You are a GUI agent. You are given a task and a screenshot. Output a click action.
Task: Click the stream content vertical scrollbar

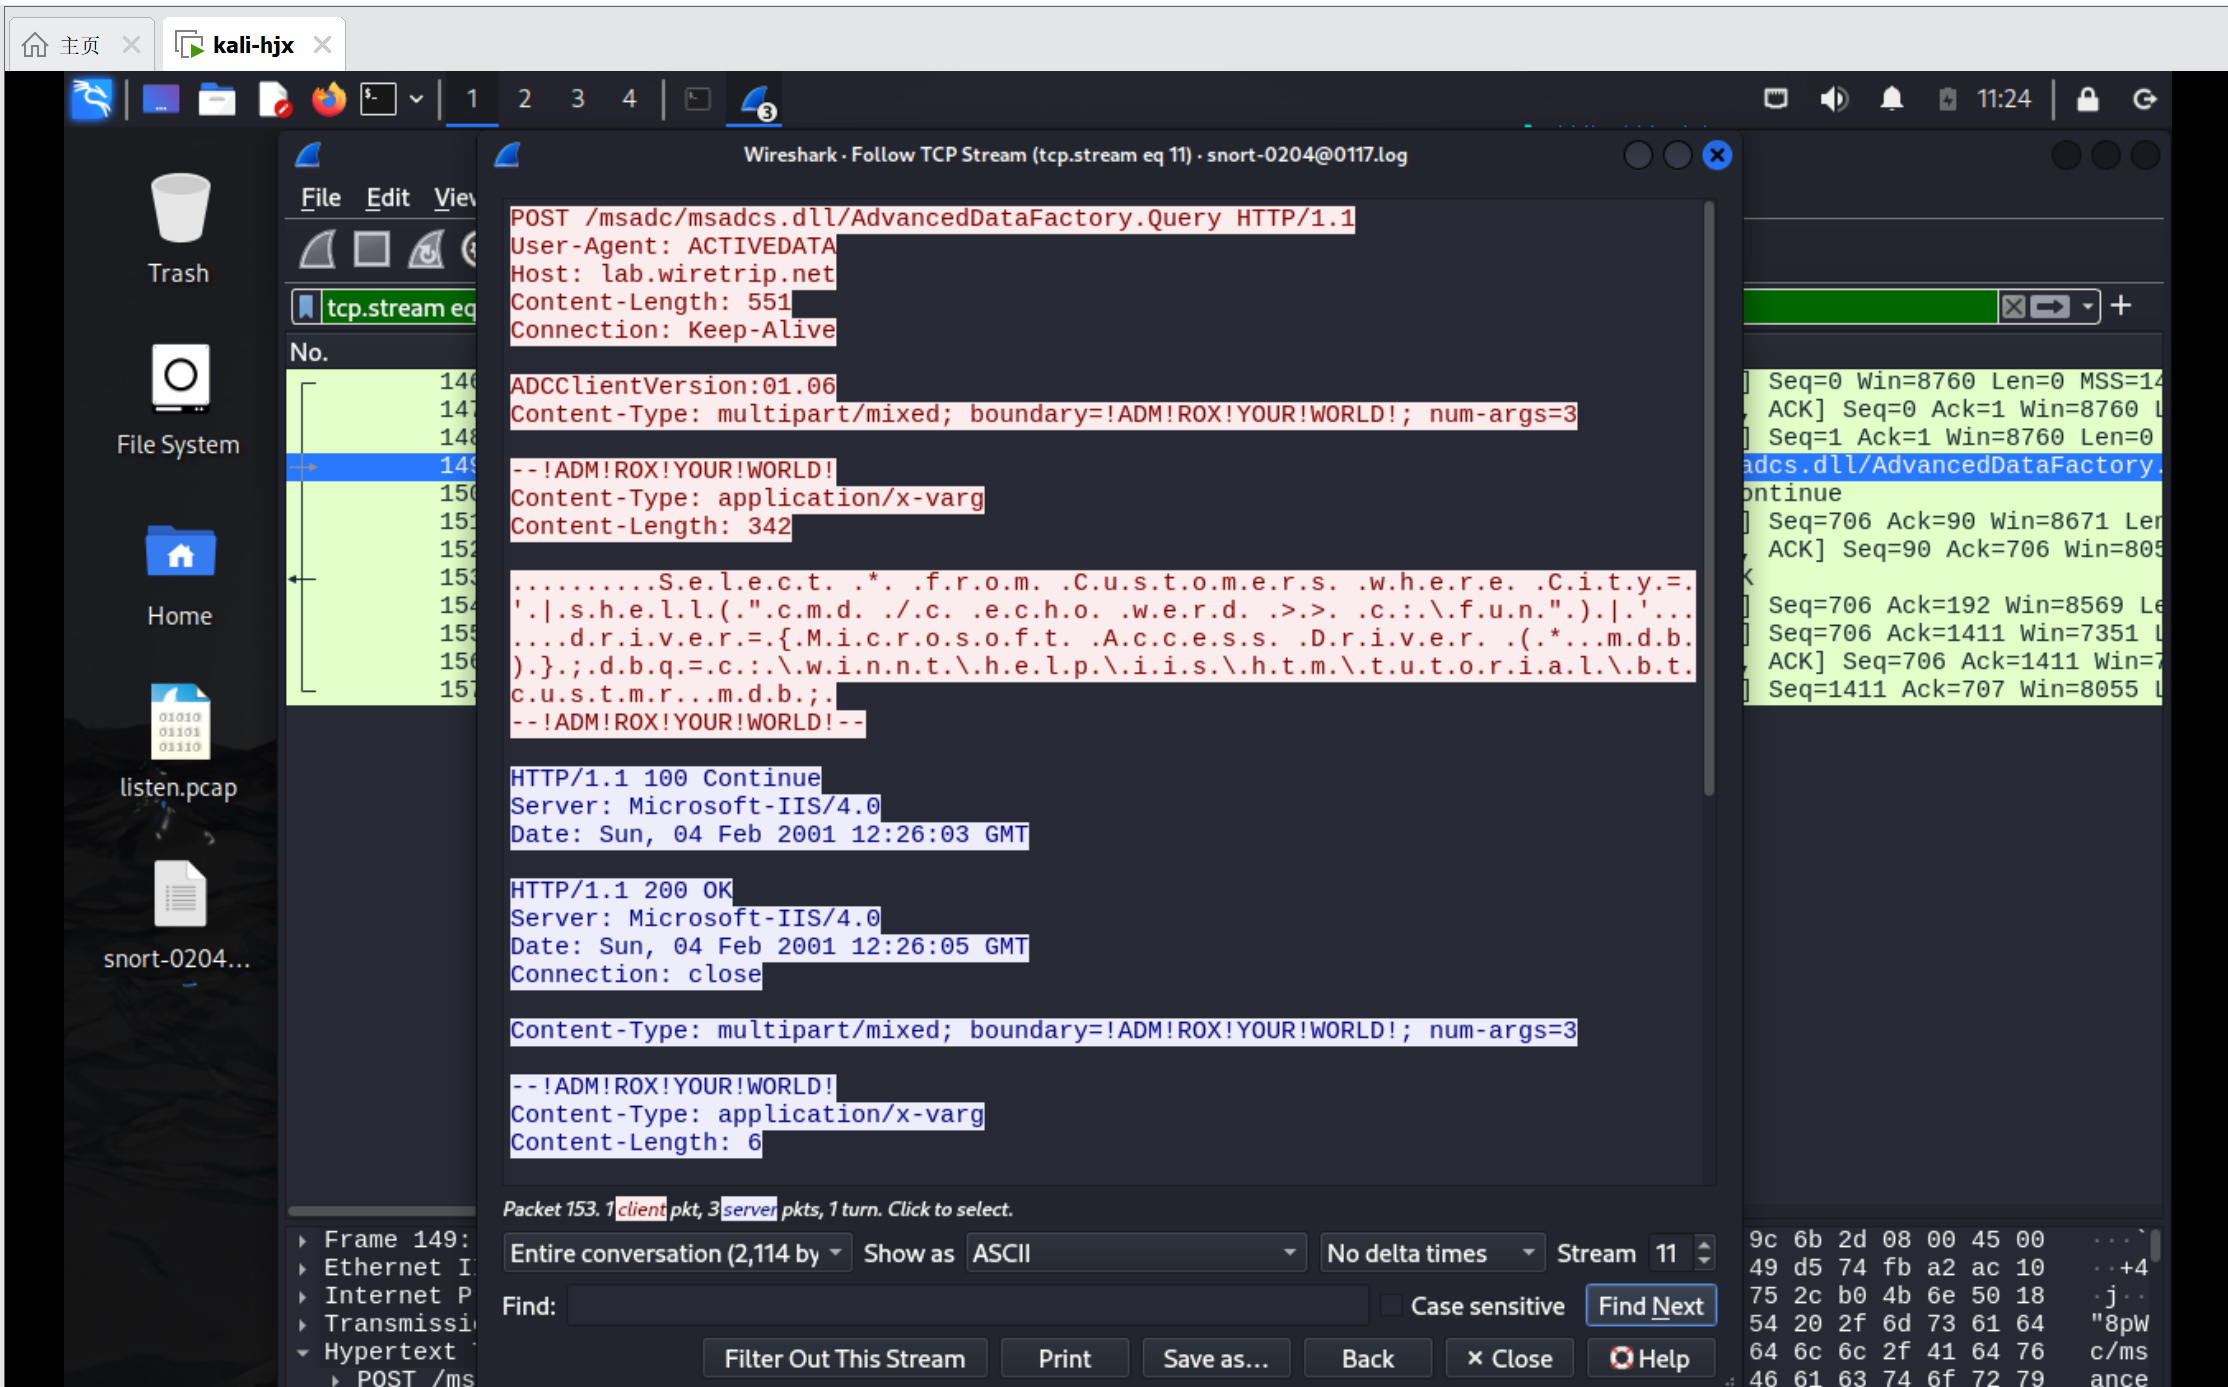(1708, 498)
